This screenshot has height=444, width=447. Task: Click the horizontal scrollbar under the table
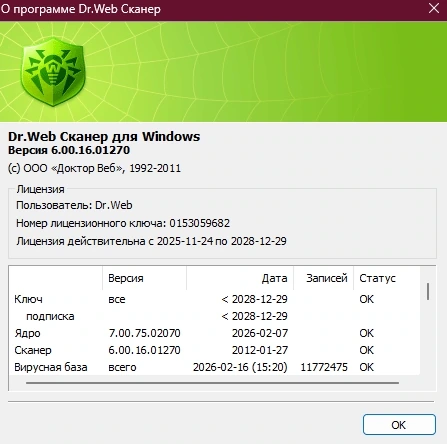212,383
